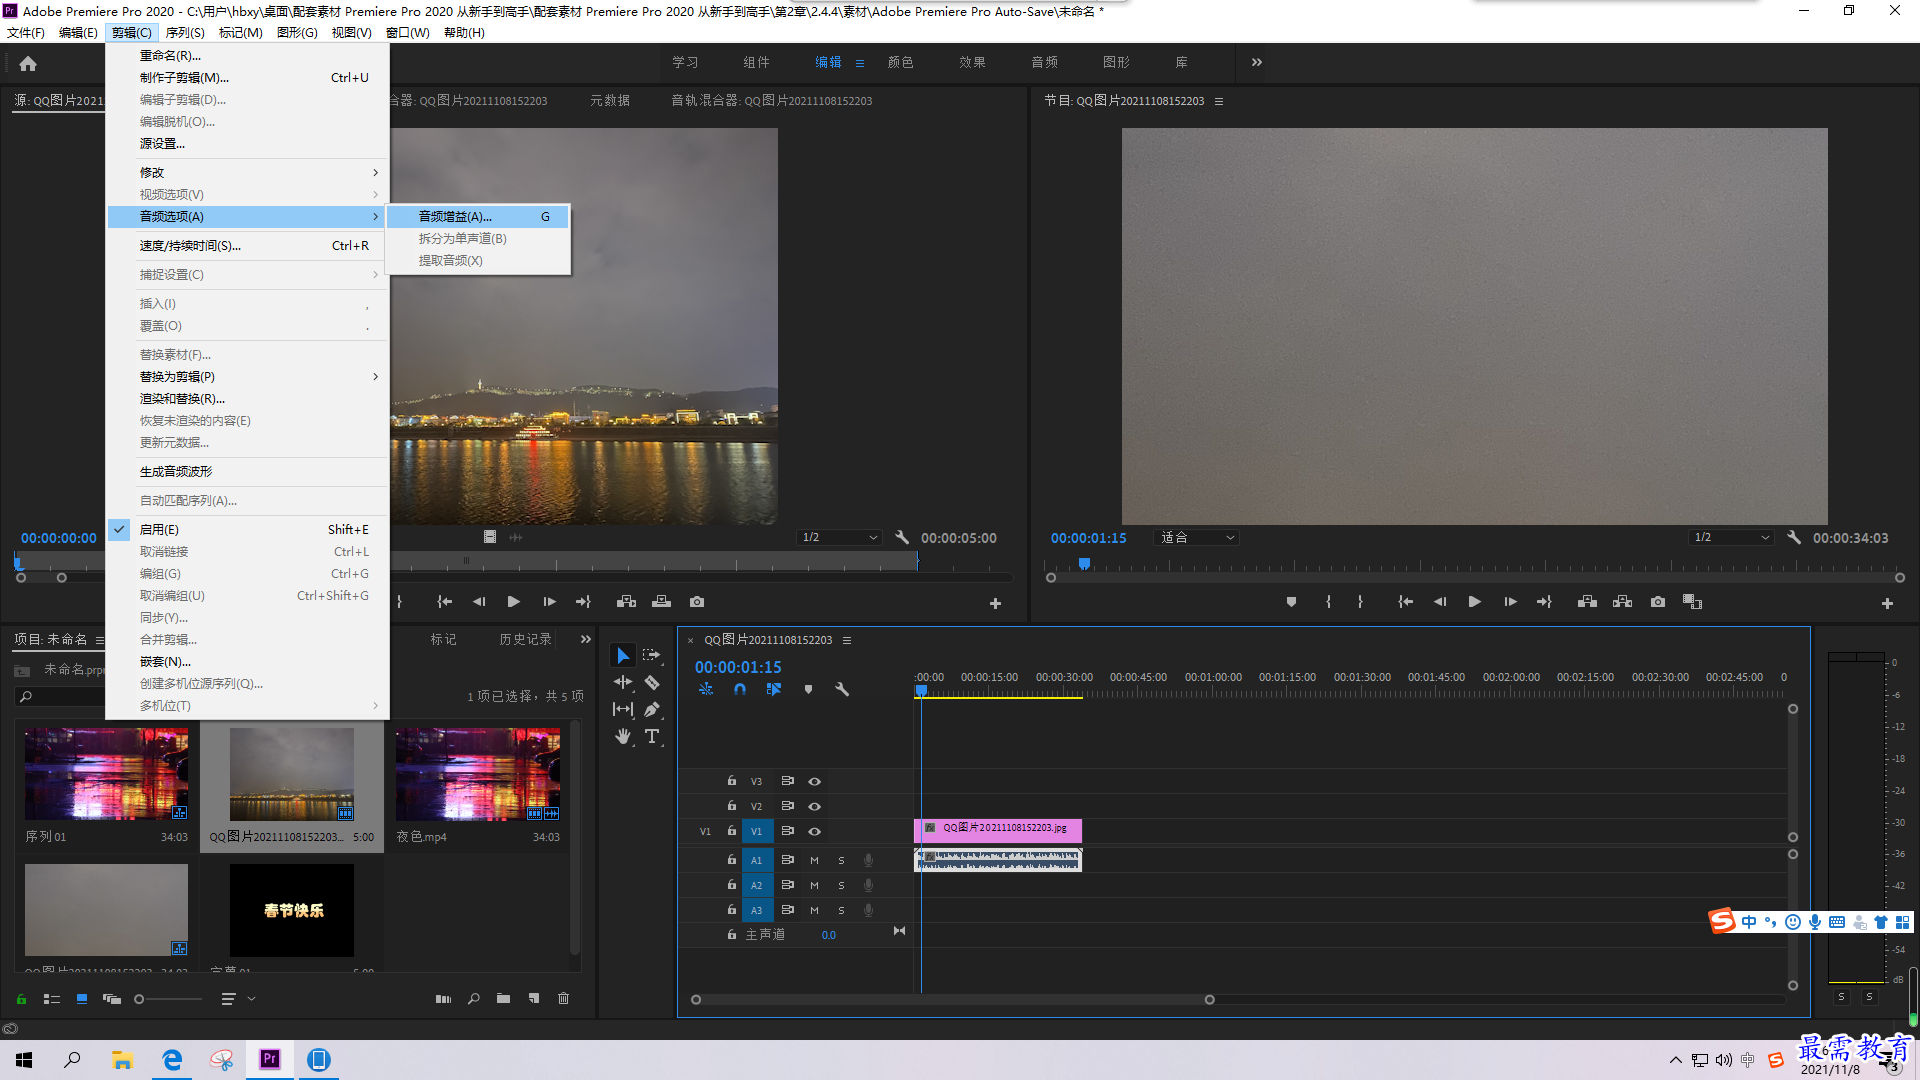This screenshot has height=1080, width=1920.
Task: Click New Item icon in Project panel
Action: [533, 998]
